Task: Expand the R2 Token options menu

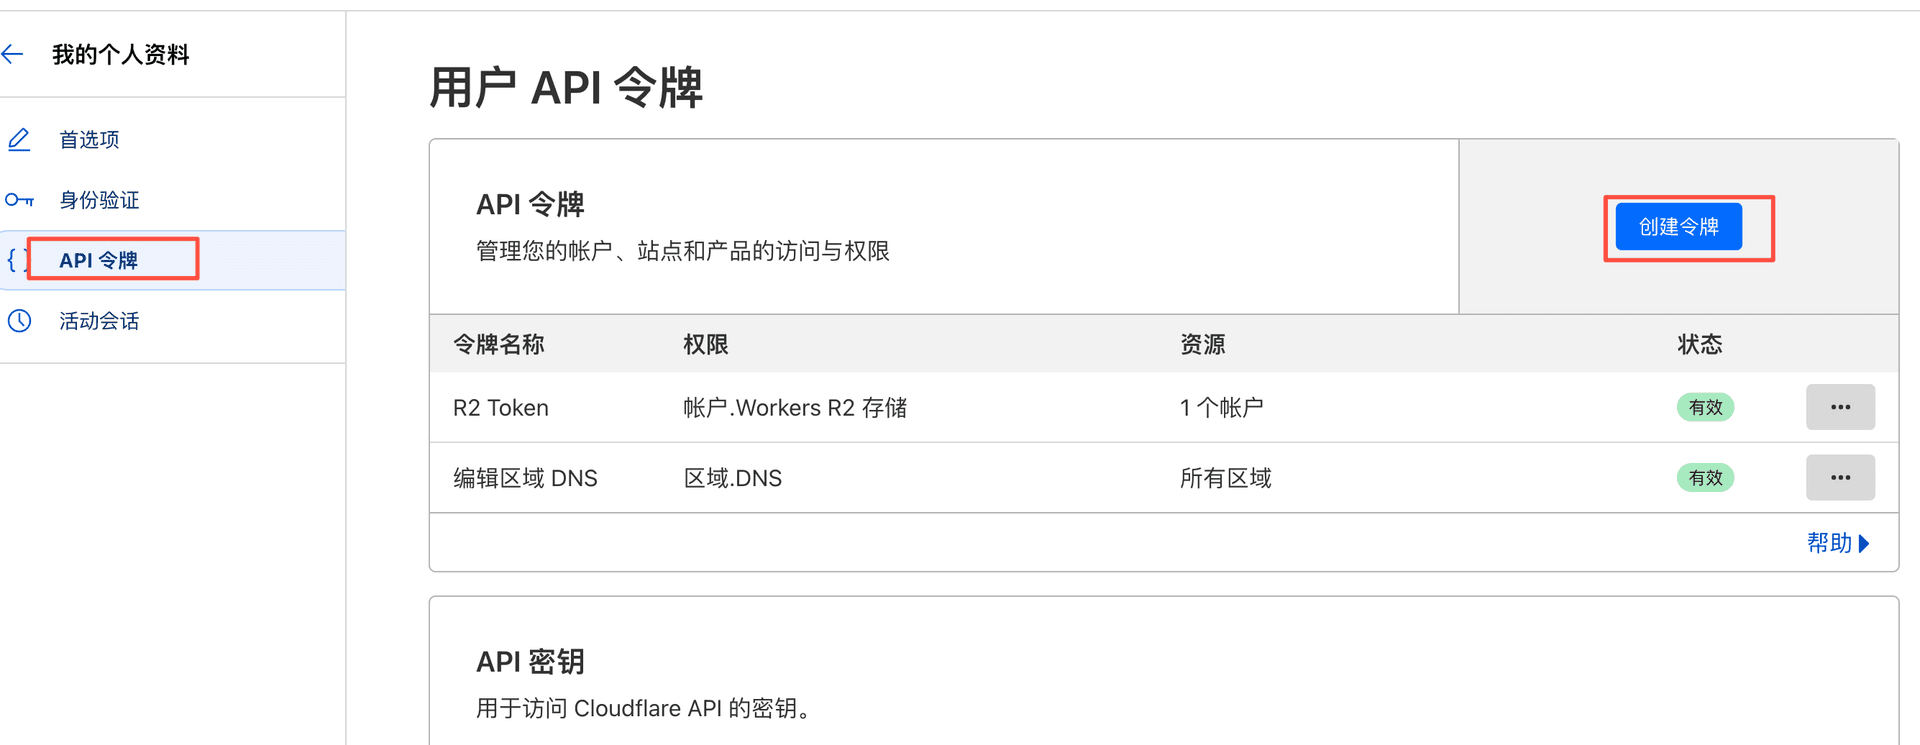Action: click(x=1840, y=407)
